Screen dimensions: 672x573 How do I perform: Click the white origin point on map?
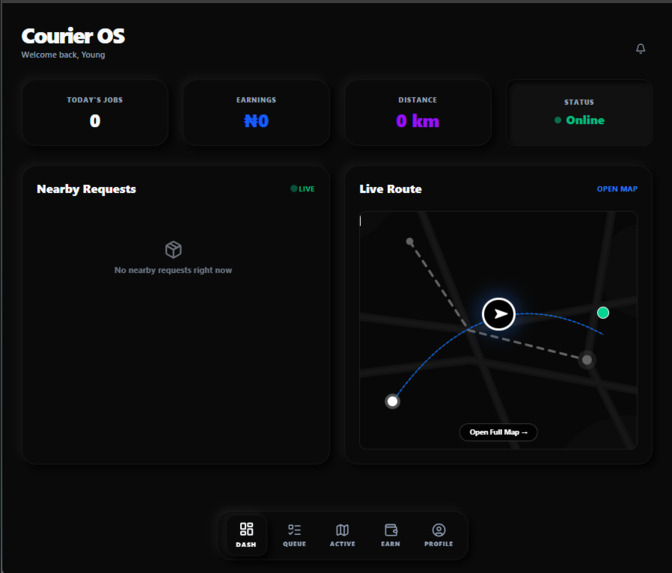tap(392, 402)
